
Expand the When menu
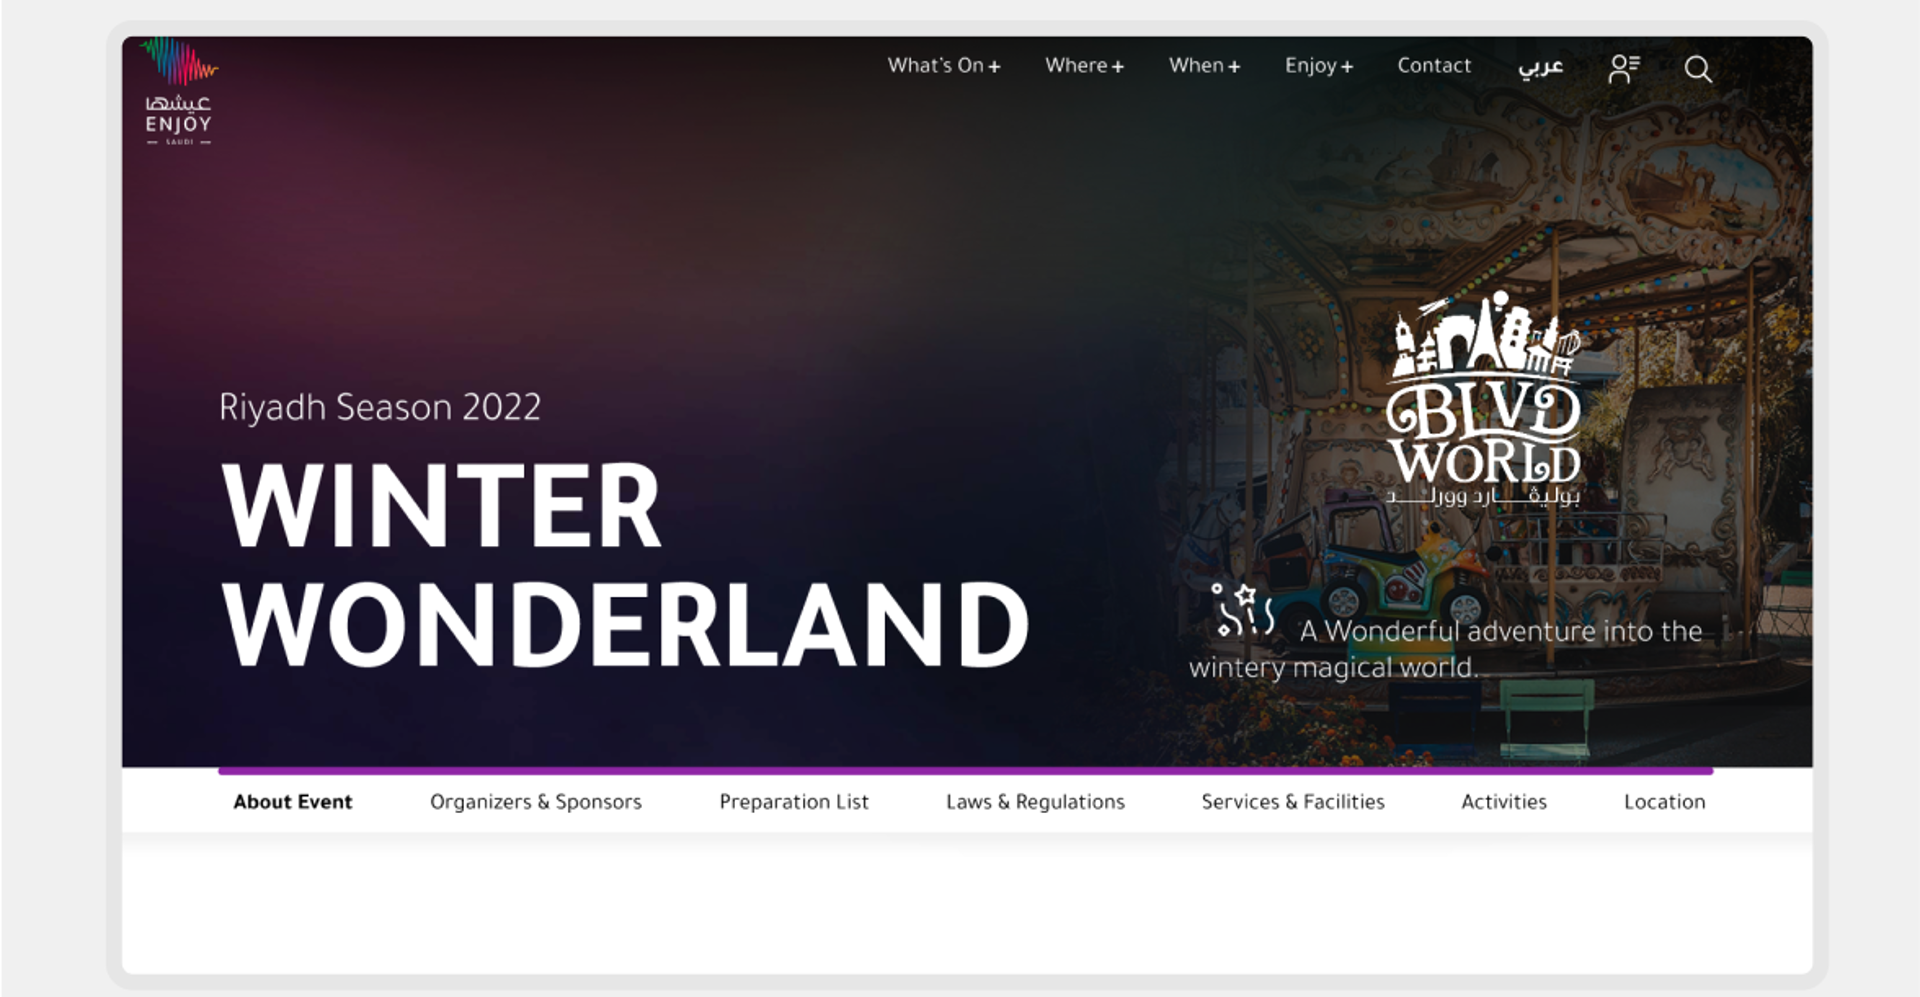(x=1204, y=66)
